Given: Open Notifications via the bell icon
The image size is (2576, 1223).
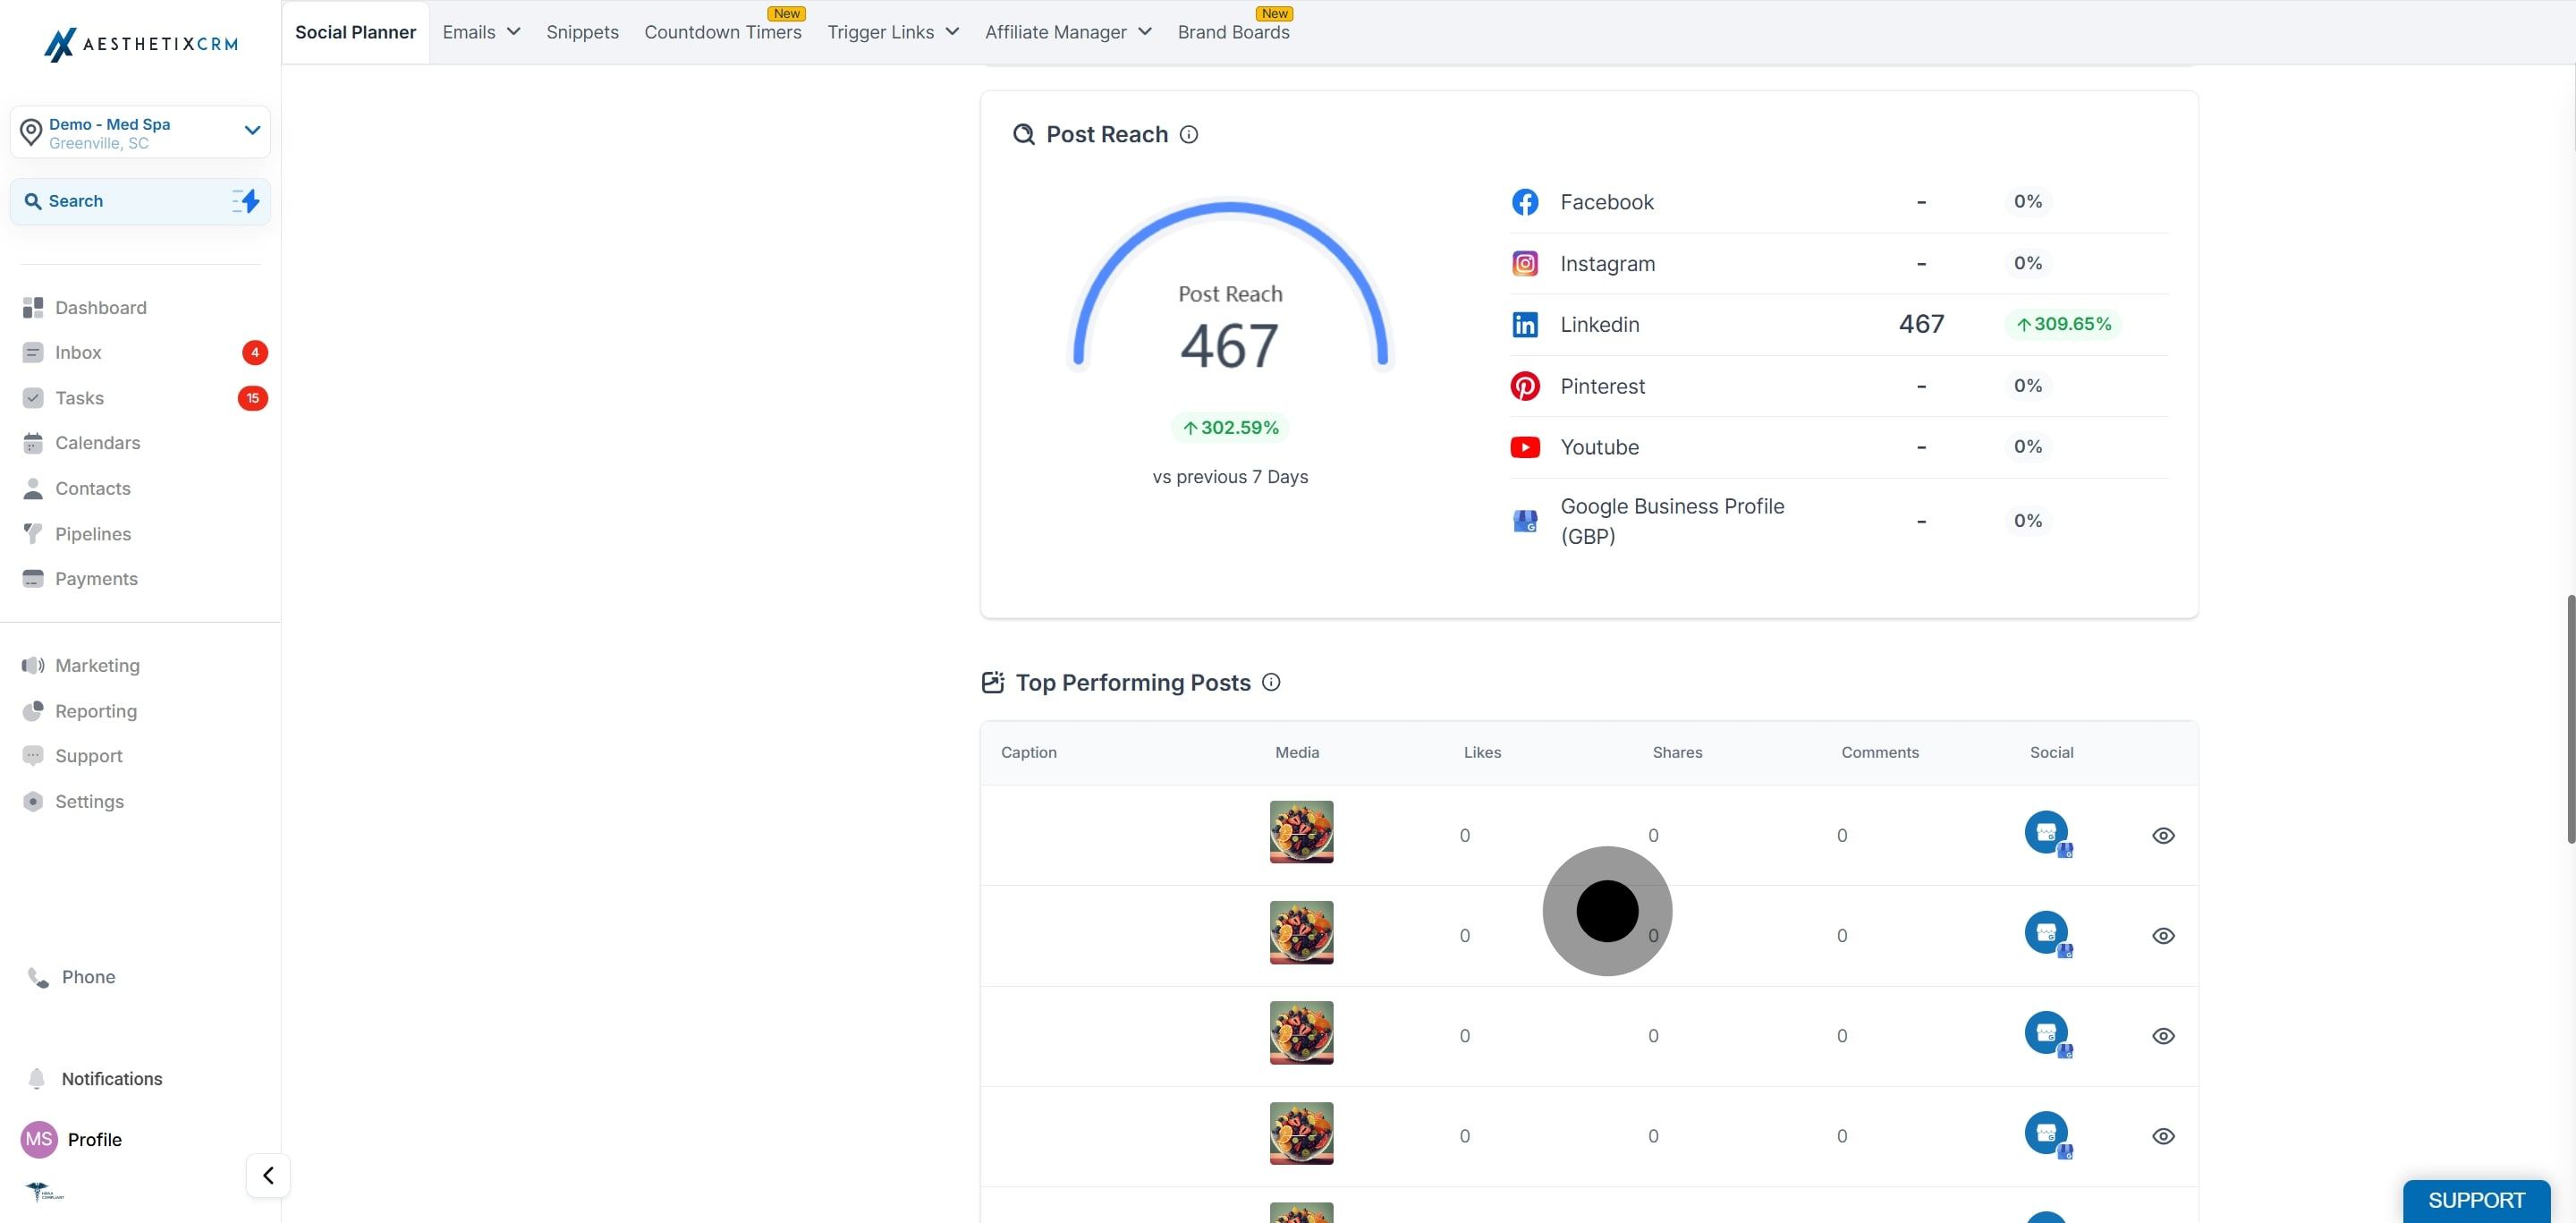Looking at the screenshot, I should [37, 1078].
